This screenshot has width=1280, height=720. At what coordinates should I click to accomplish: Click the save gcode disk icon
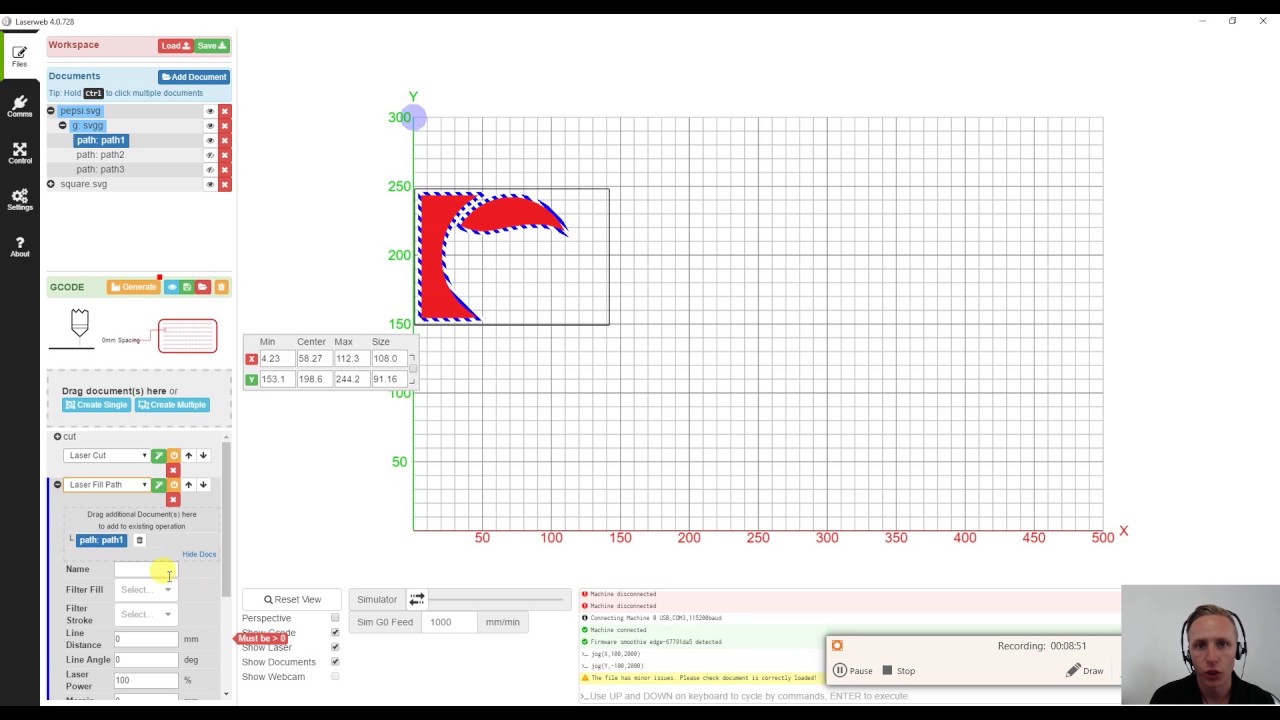point(187,287)
